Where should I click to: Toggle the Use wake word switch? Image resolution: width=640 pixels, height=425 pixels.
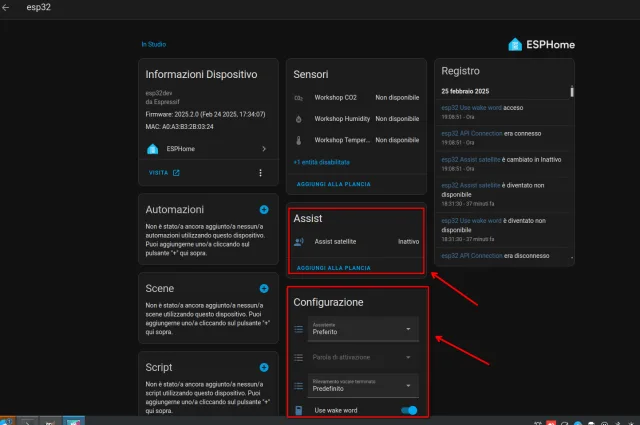408,410
